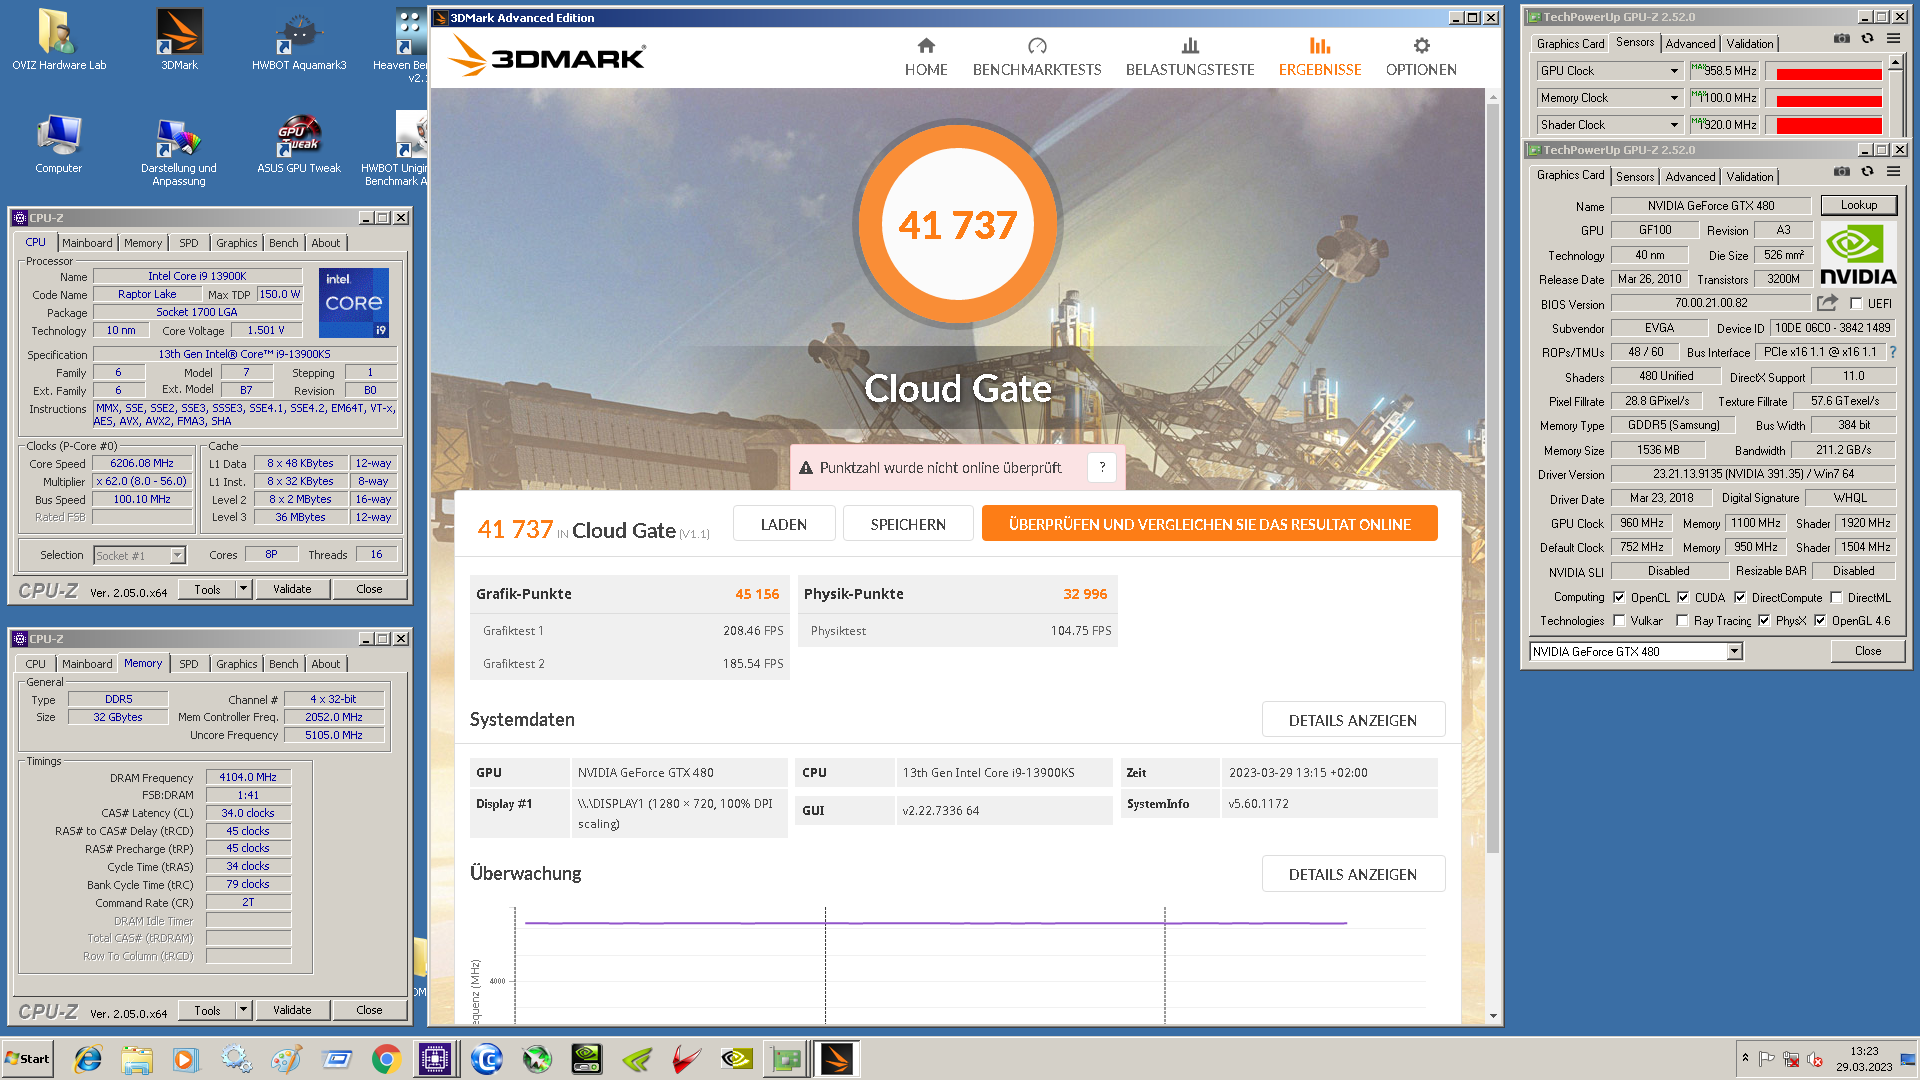1920x1080 pixels.
Task: Toggle the Ray Tracing checkbox
Action: point(1683,621)
